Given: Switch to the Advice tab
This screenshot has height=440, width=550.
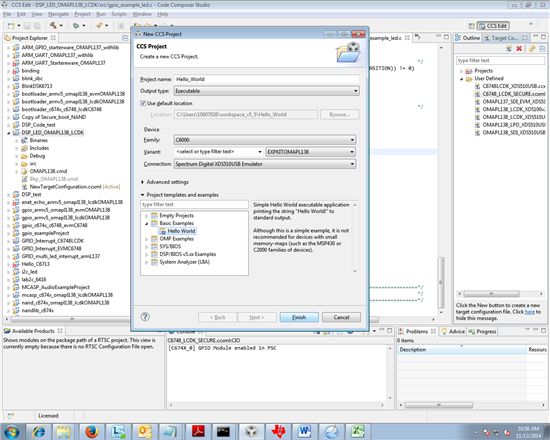Looking at the screenshot, I should coord(453,331).
